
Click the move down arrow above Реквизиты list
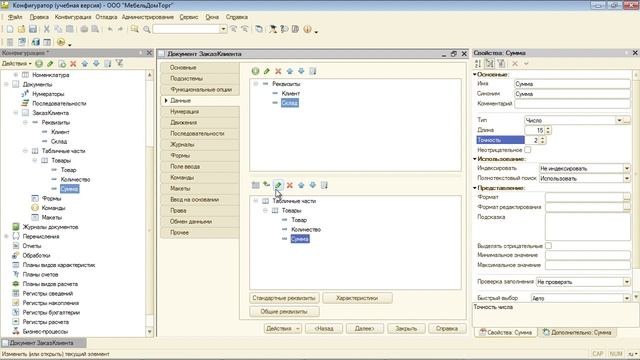301,71
